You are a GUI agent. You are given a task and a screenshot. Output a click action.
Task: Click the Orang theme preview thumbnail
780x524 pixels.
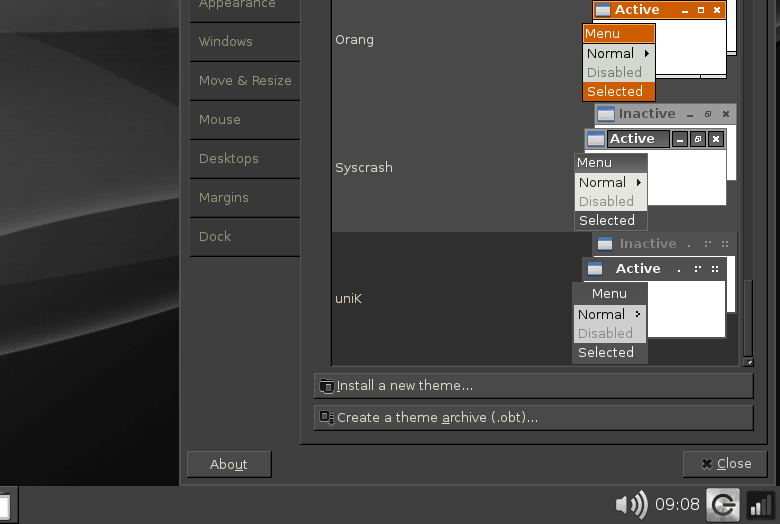pos(659,50)
